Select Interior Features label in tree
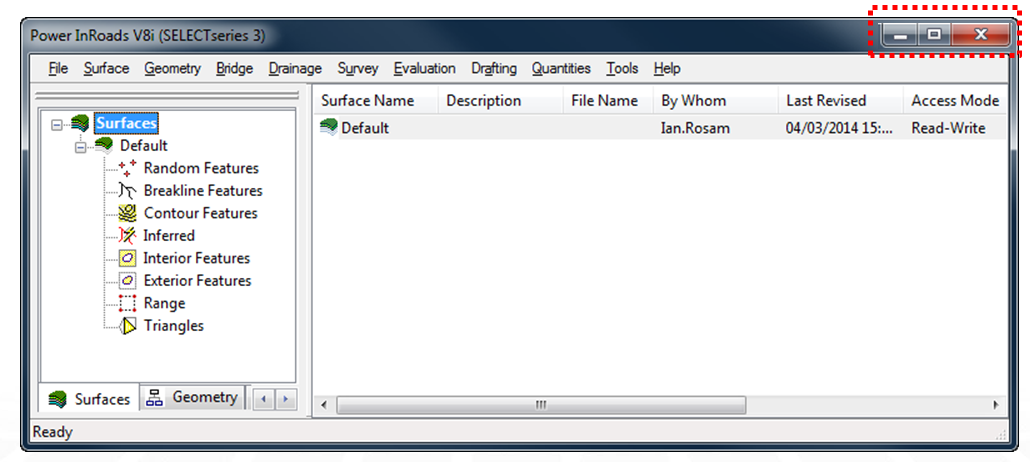 [196, 258]
